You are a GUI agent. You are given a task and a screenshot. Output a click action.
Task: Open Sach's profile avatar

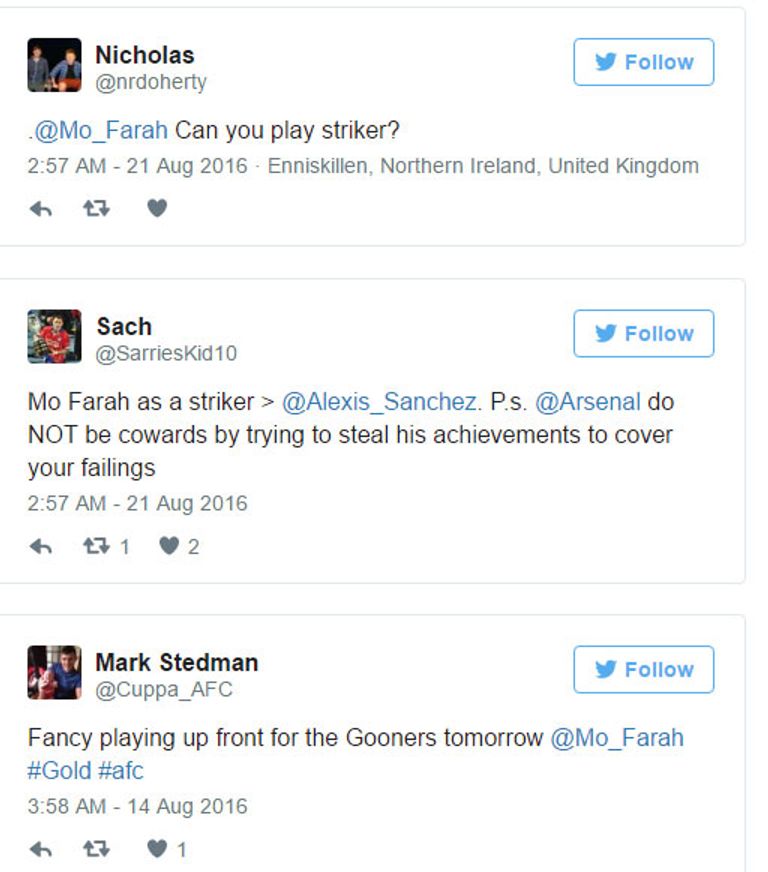[54, 337]
